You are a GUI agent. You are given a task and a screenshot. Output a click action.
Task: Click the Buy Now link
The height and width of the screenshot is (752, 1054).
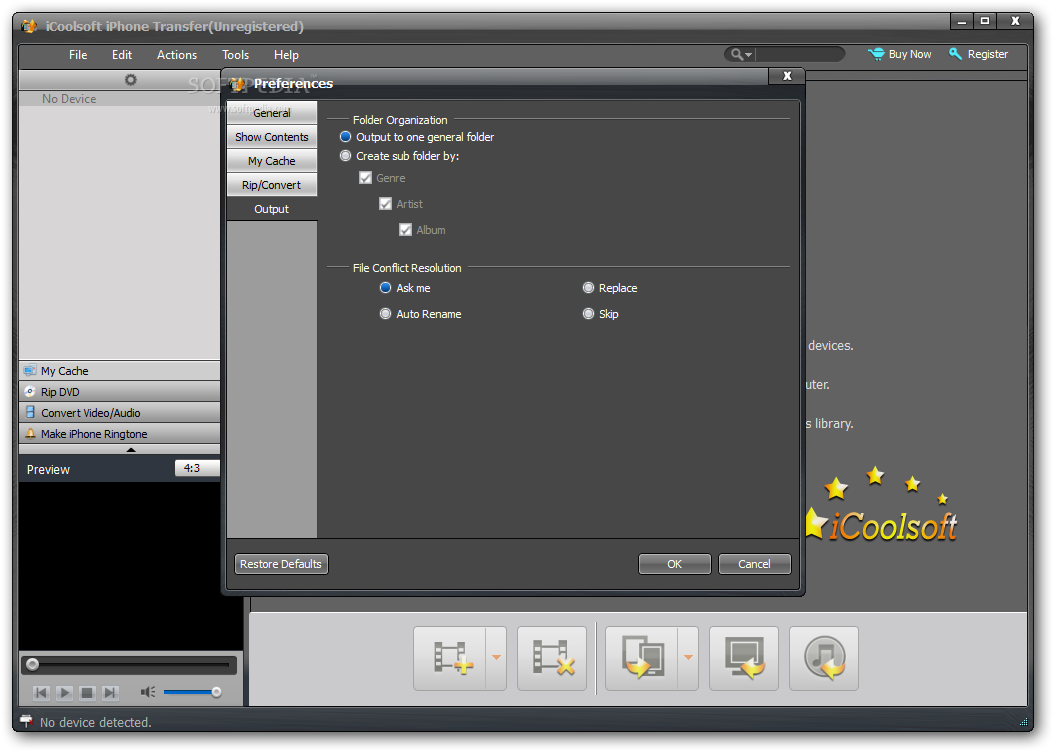coord(909,54)
